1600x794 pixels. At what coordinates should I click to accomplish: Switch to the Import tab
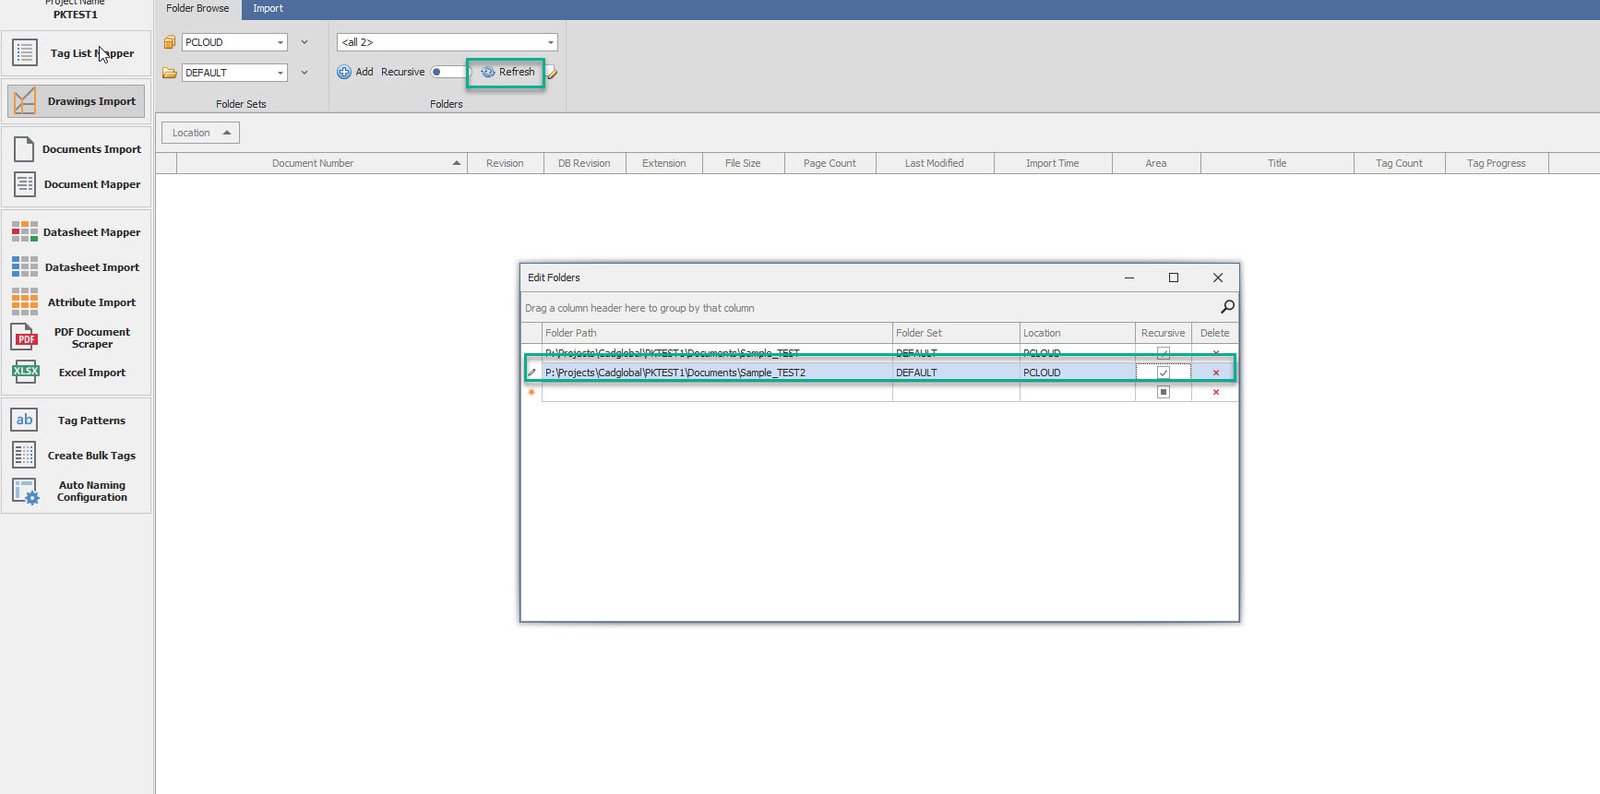tap(267, 9)
